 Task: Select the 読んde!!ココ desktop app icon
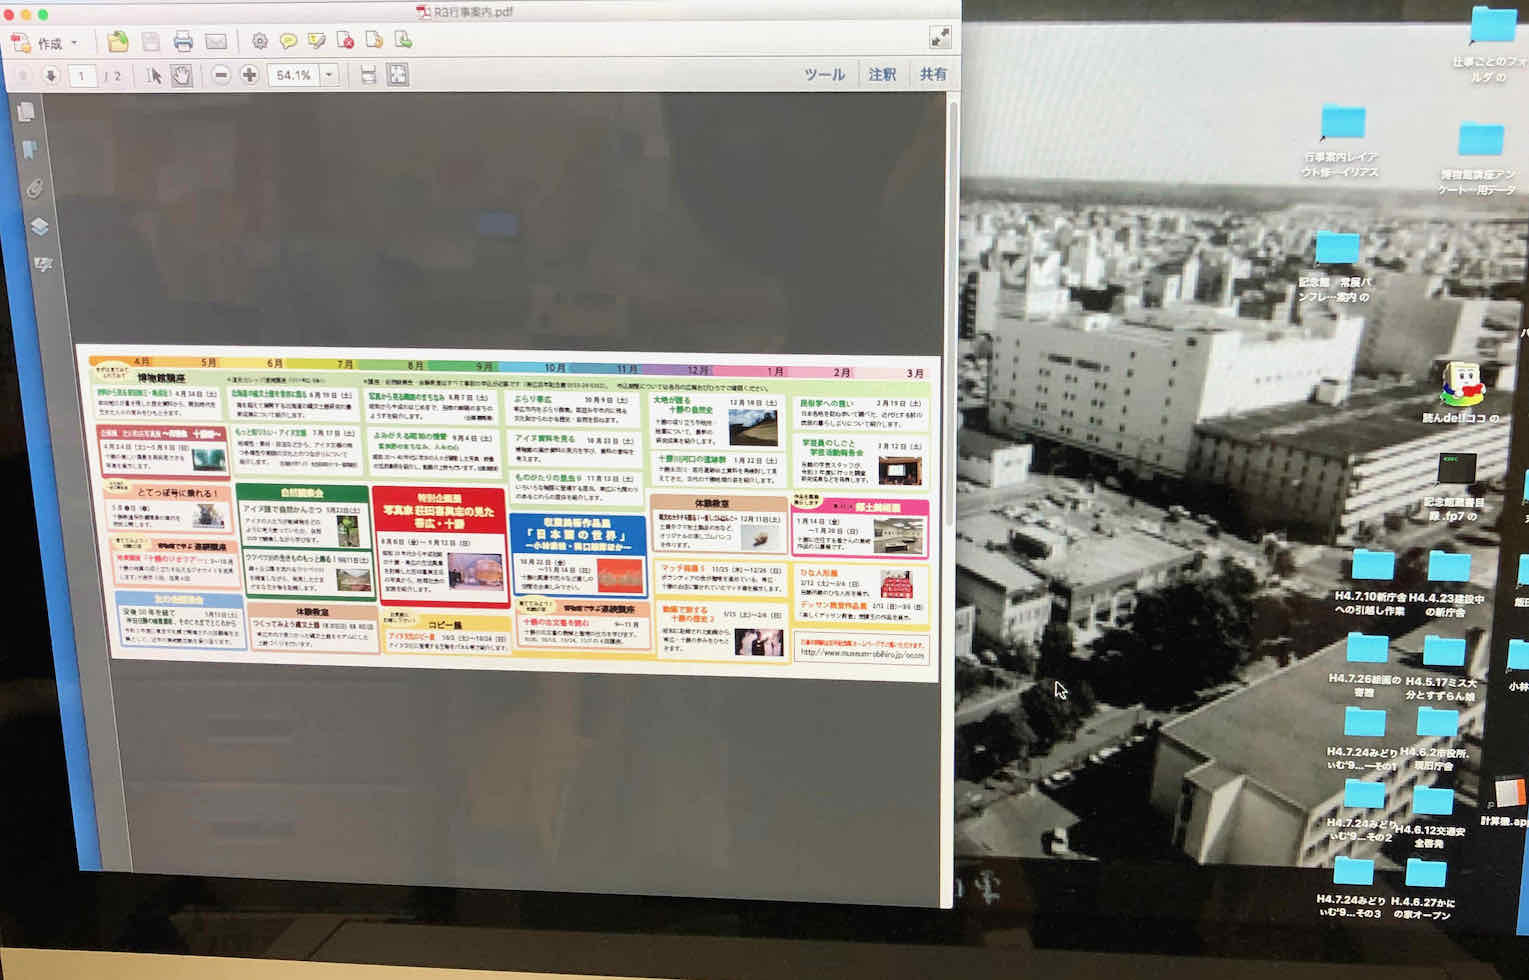click(x=1462, y=393)
